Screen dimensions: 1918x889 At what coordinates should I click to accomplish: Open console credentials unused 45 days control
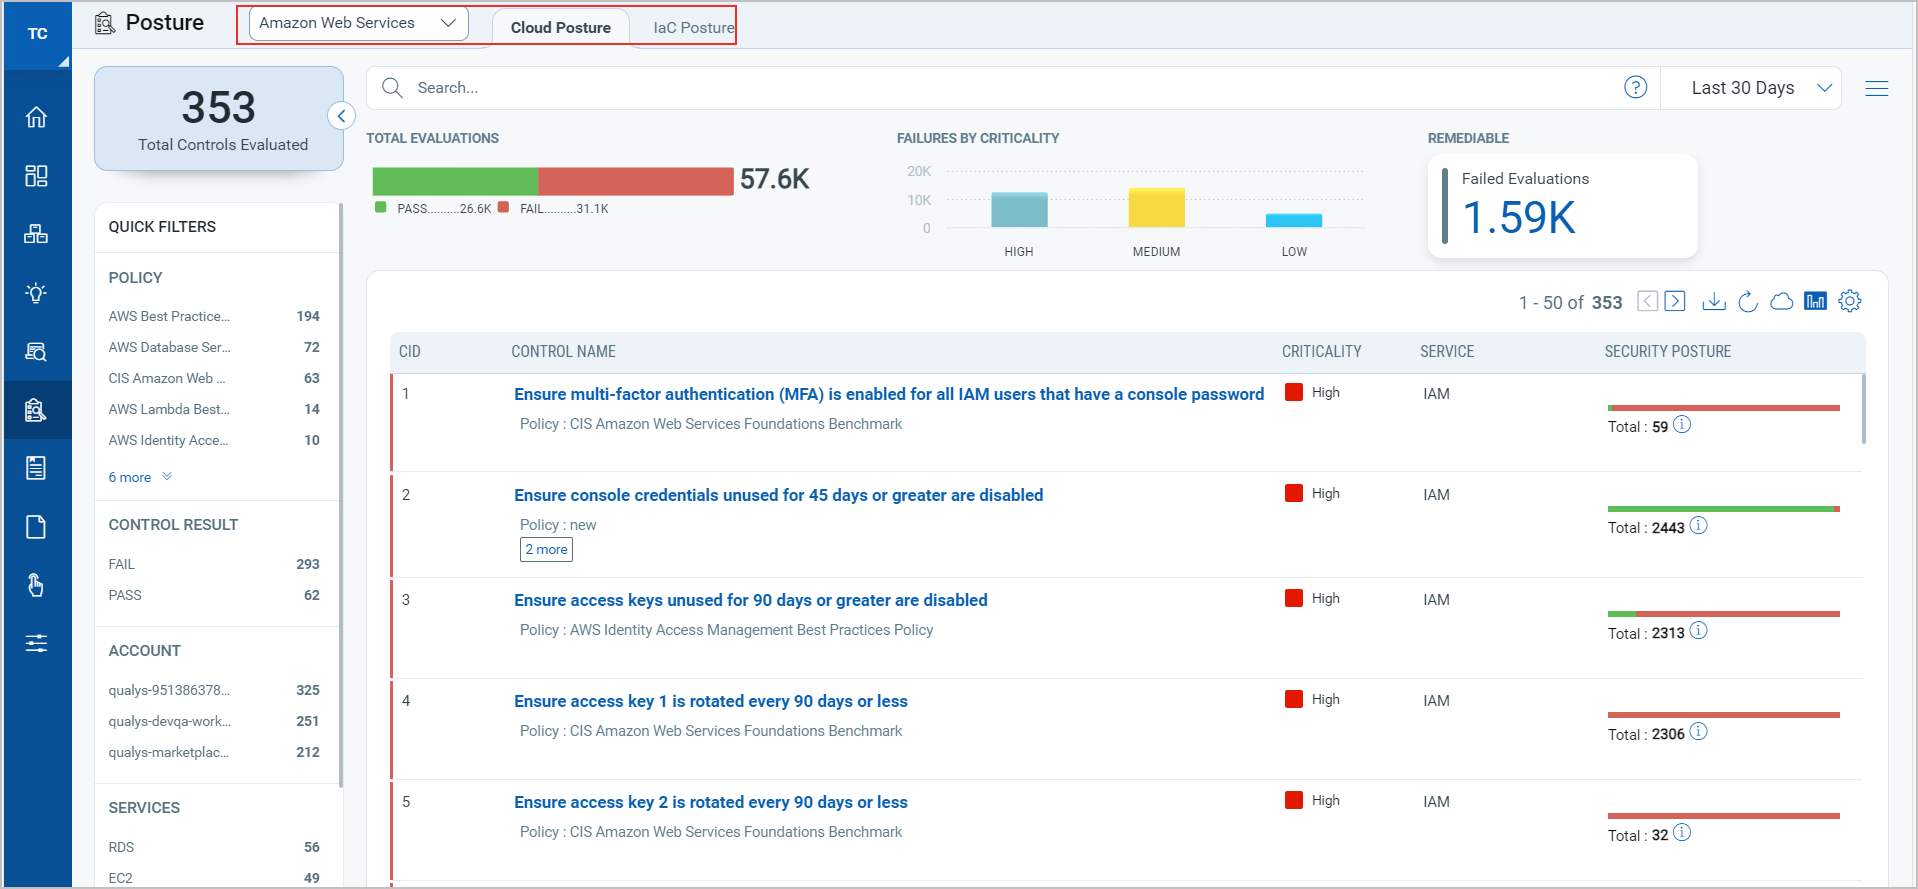pyautogui.click(x=778, y=495)
